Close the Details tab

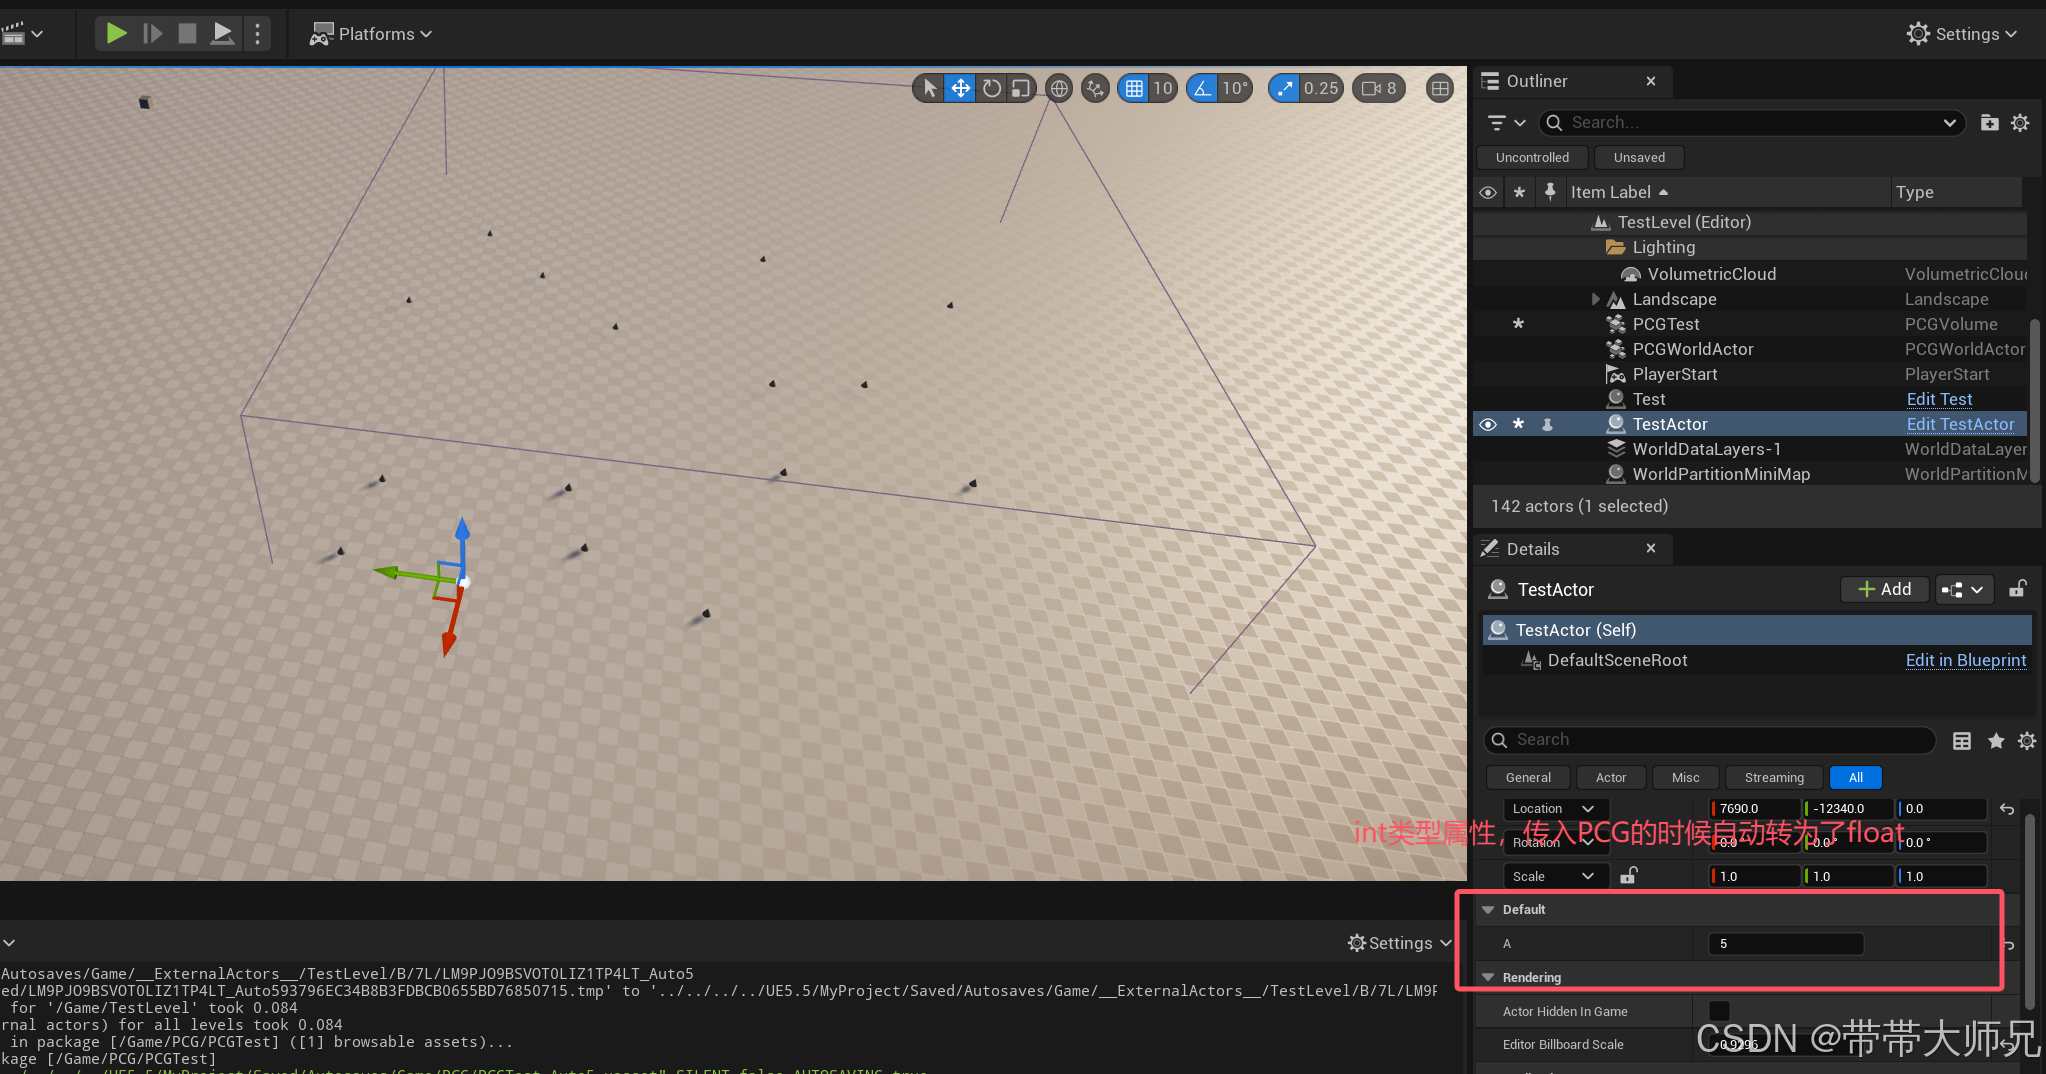(1651, 548)
